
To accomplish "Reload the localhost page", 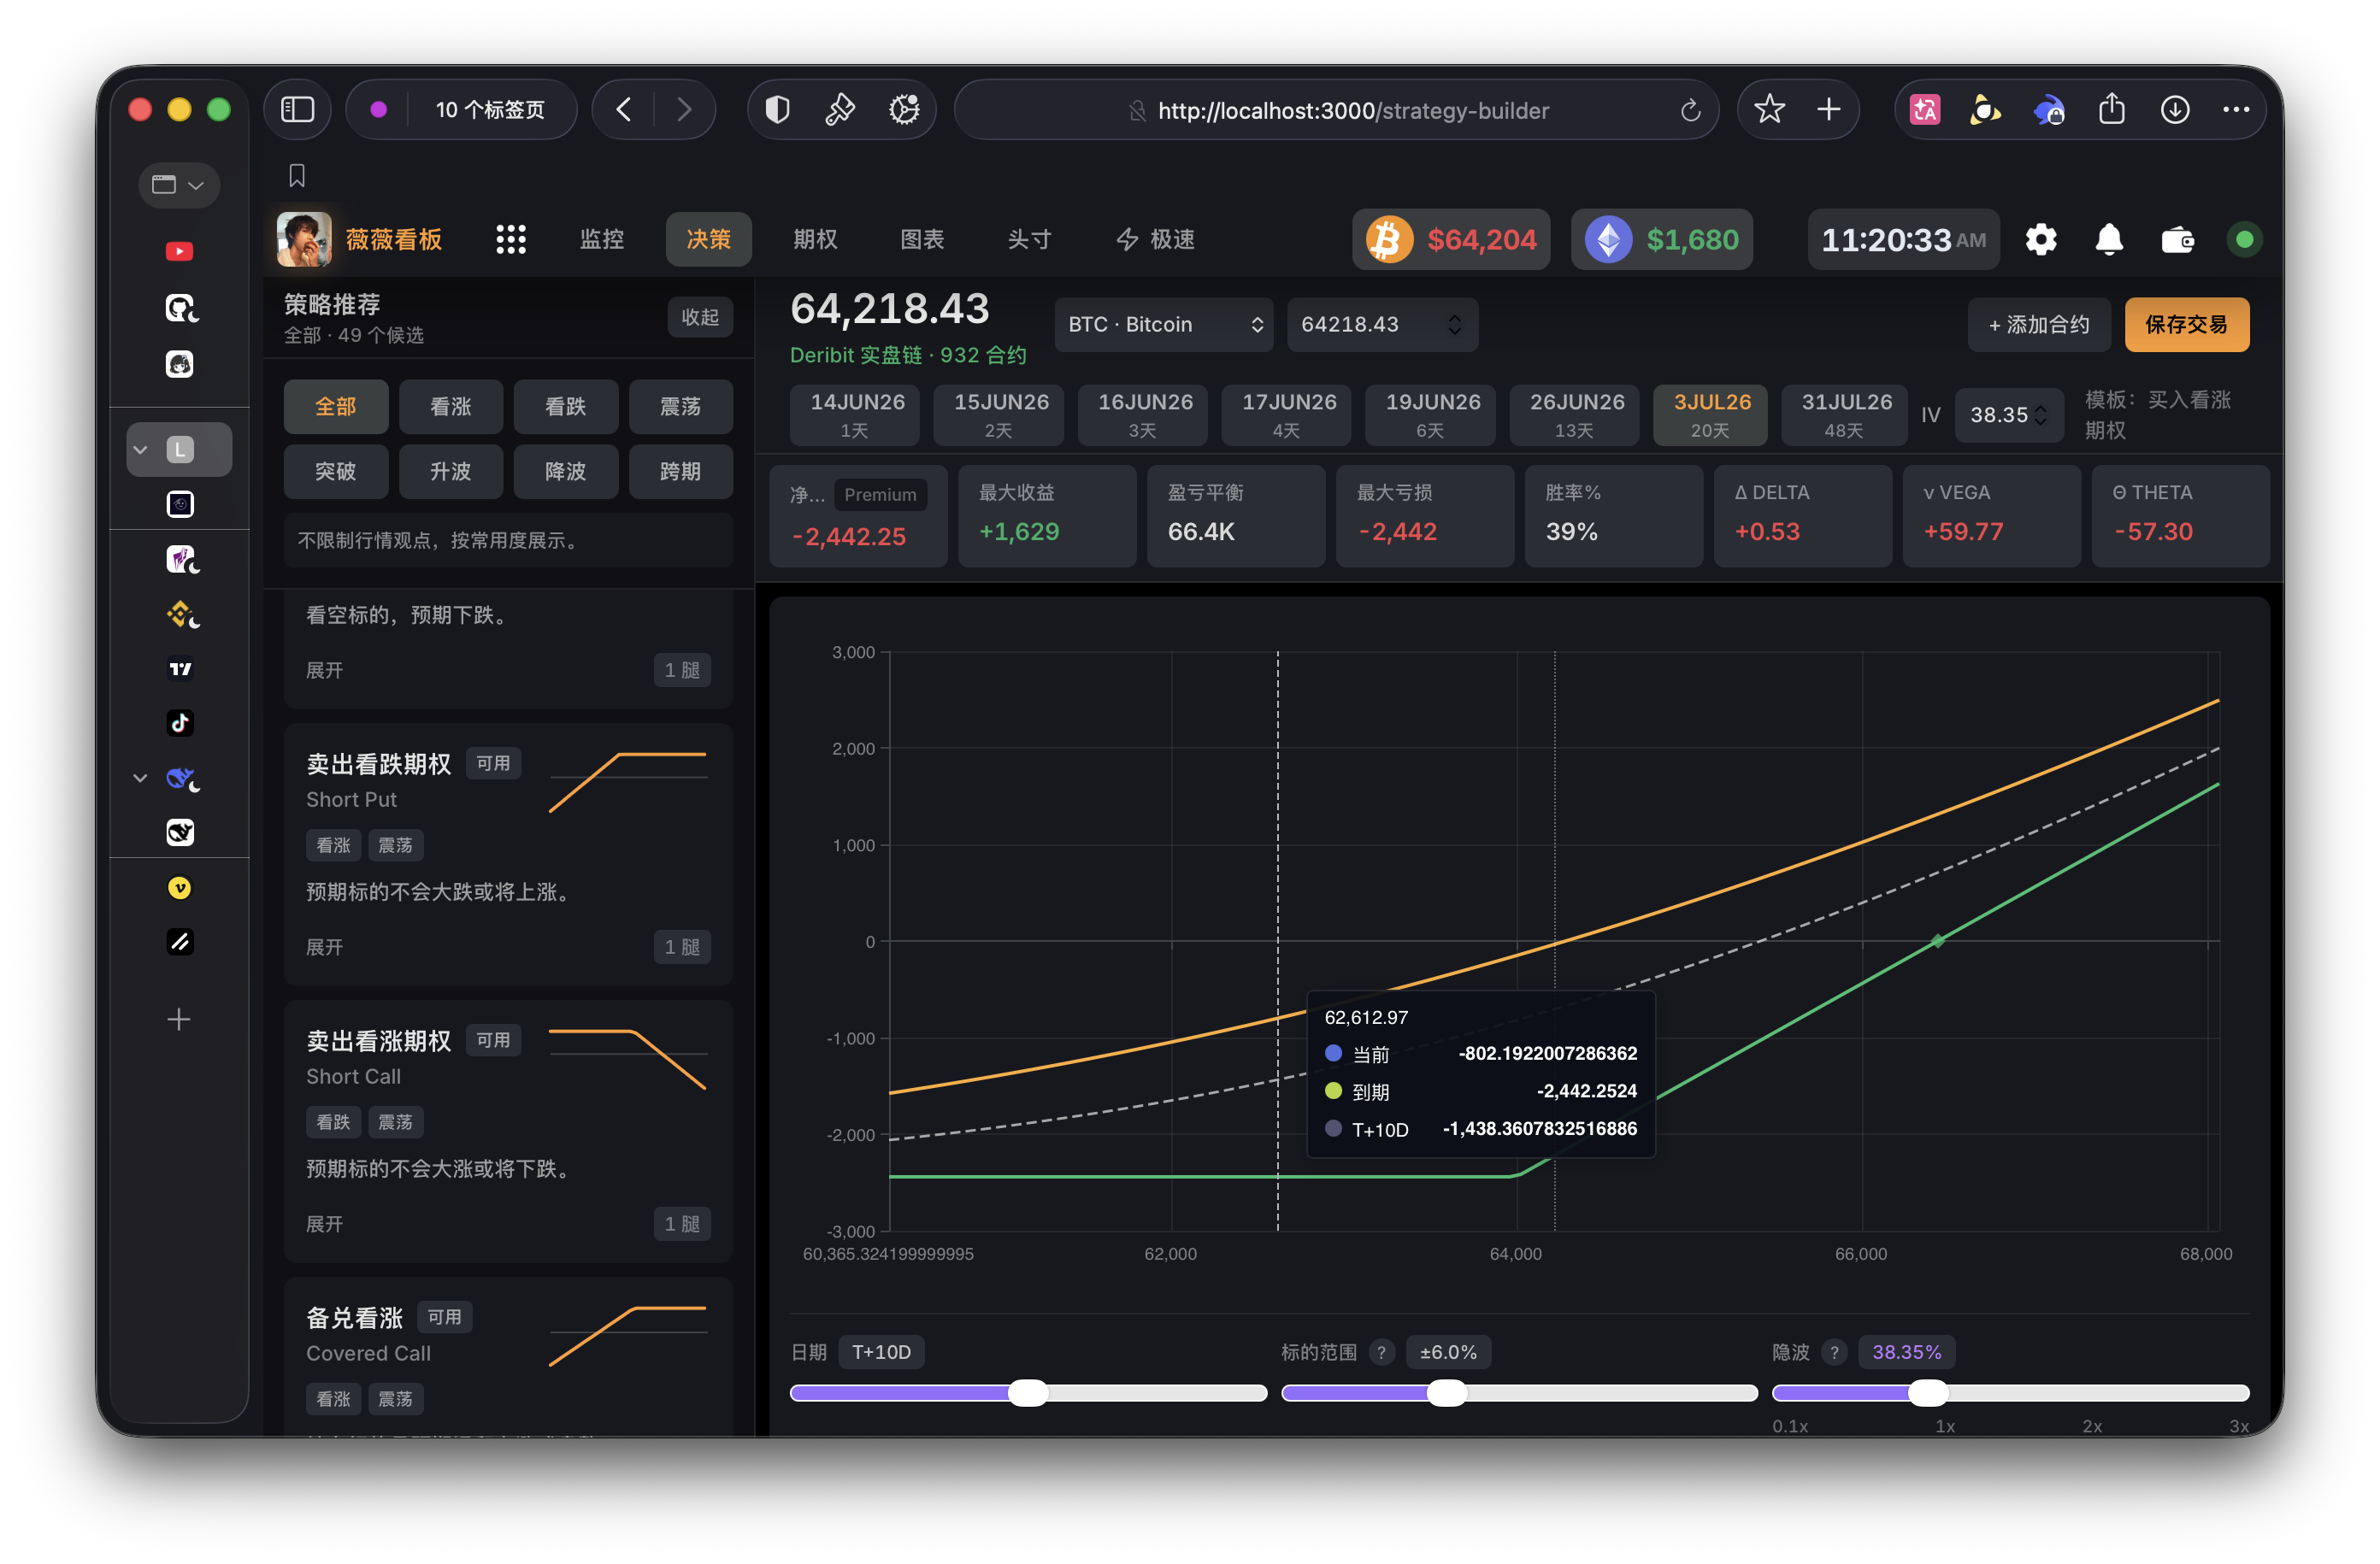I will (1690, 110).
